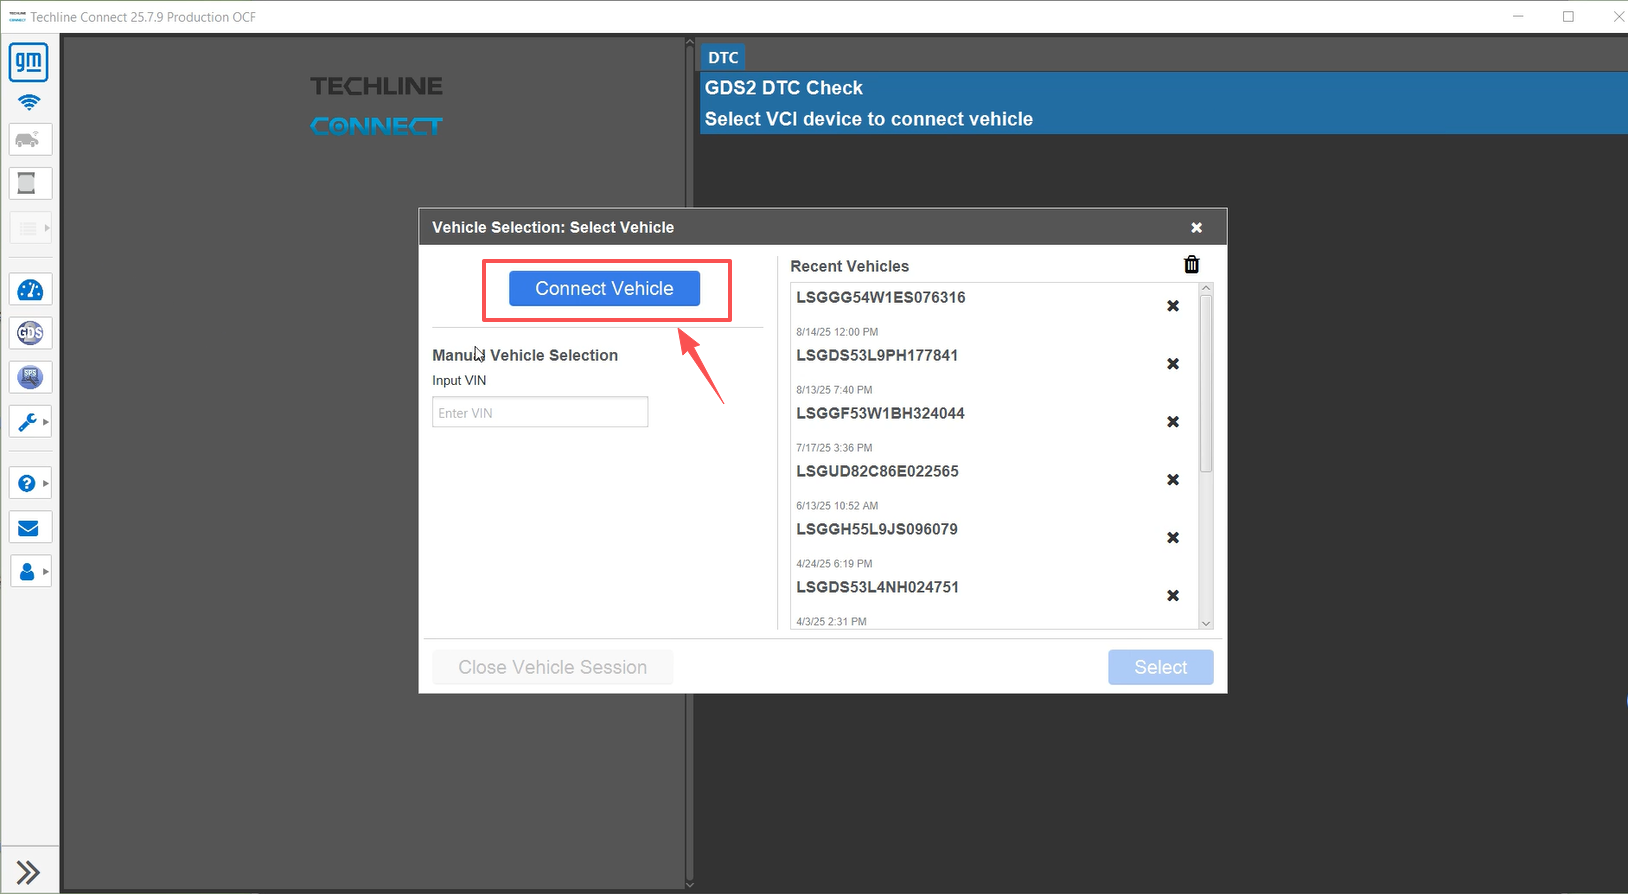Launch SPS programming tool icon

(30, 377)
